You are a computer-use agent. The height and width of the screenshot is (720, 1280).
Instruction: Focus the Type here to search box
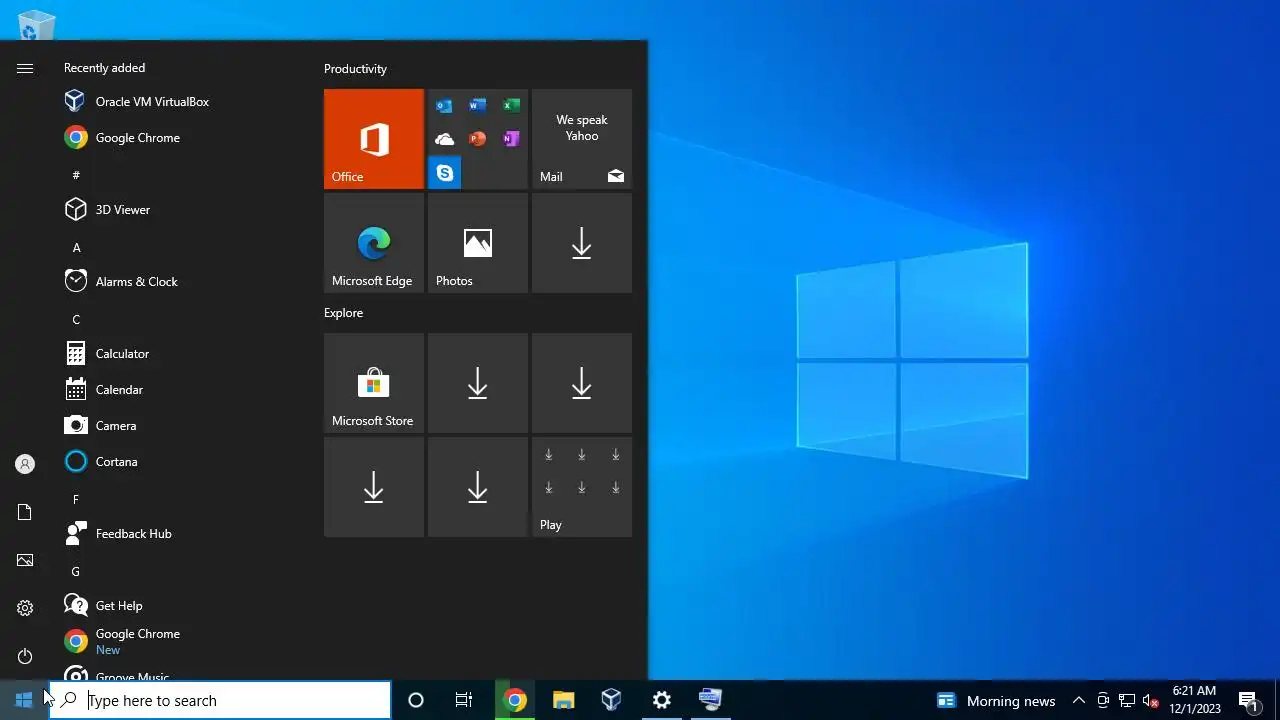click(x=220, y=700)
